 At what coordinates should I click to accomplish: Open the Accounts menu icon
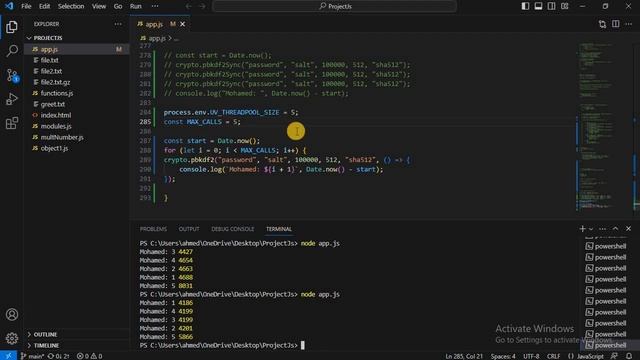click(x=12, y=314)
